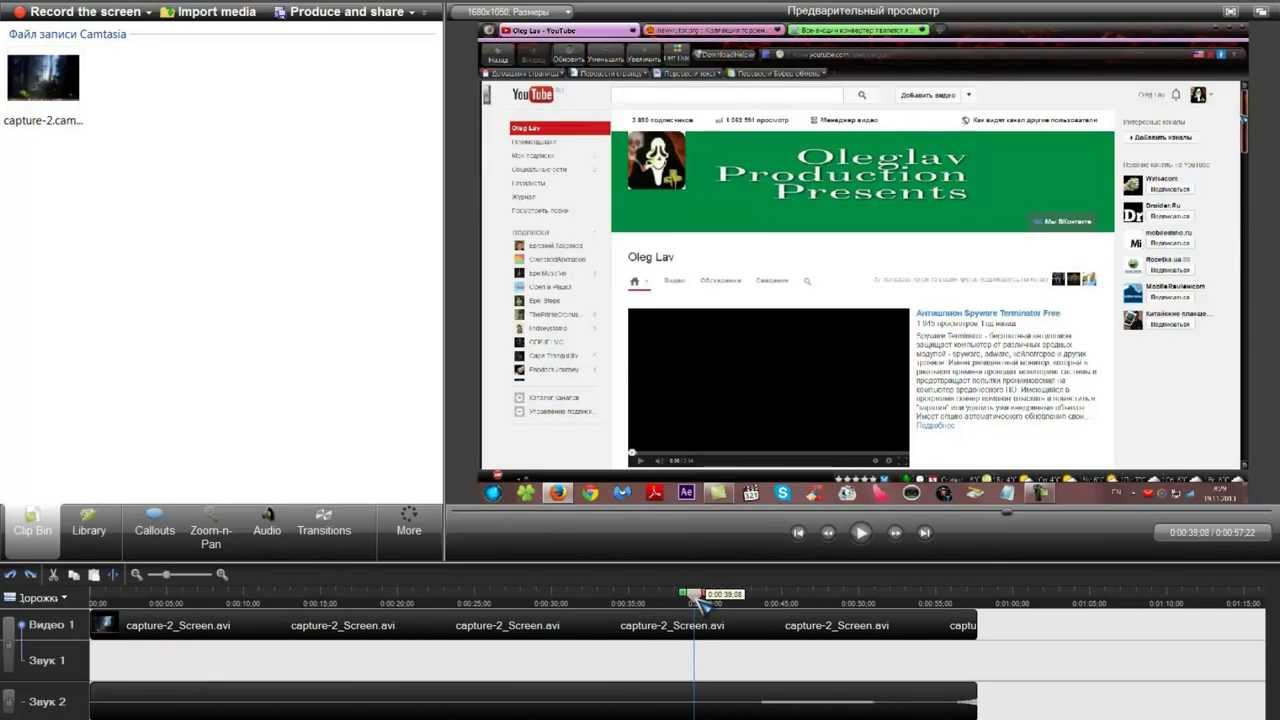
Task: Click the notification bell in YouTube preview
Action: (1176, 95)
